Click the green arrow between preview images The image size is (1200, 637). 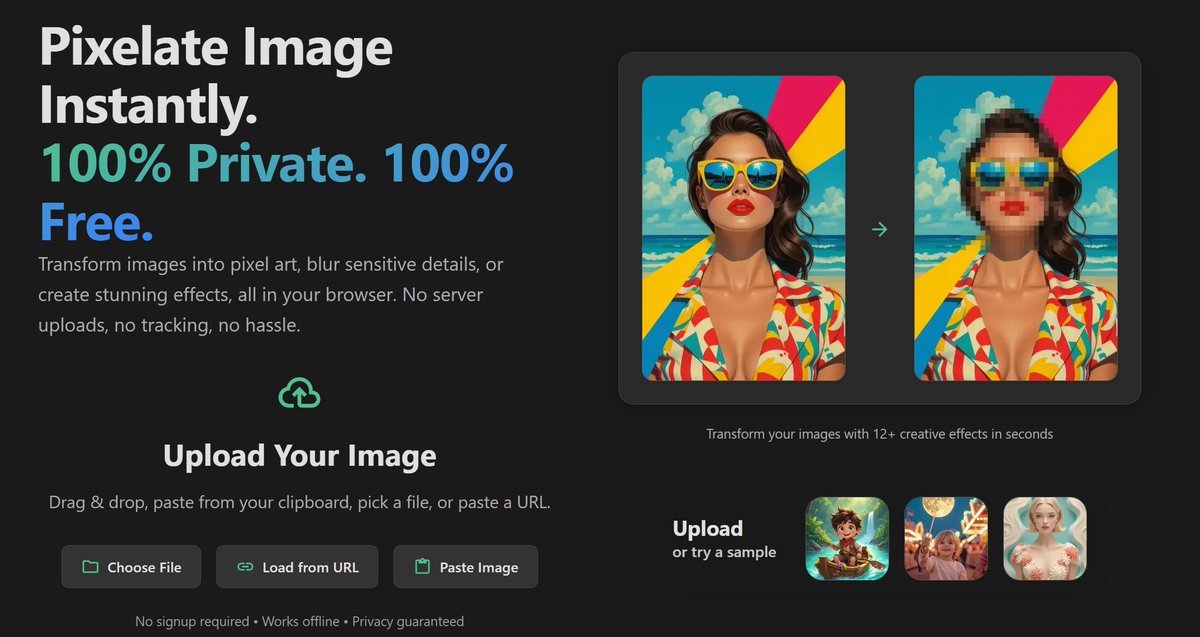(x=880, y=230)
